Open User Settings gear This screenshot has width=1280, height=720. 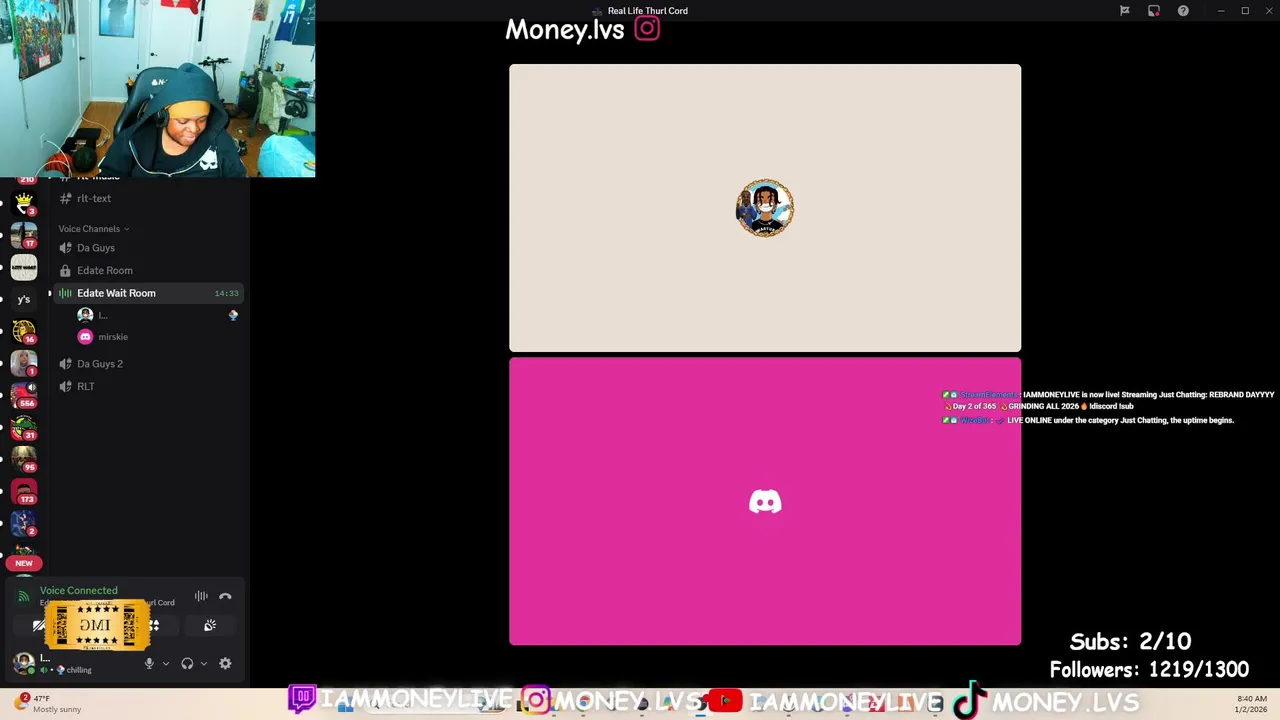(x=225, y=663)
